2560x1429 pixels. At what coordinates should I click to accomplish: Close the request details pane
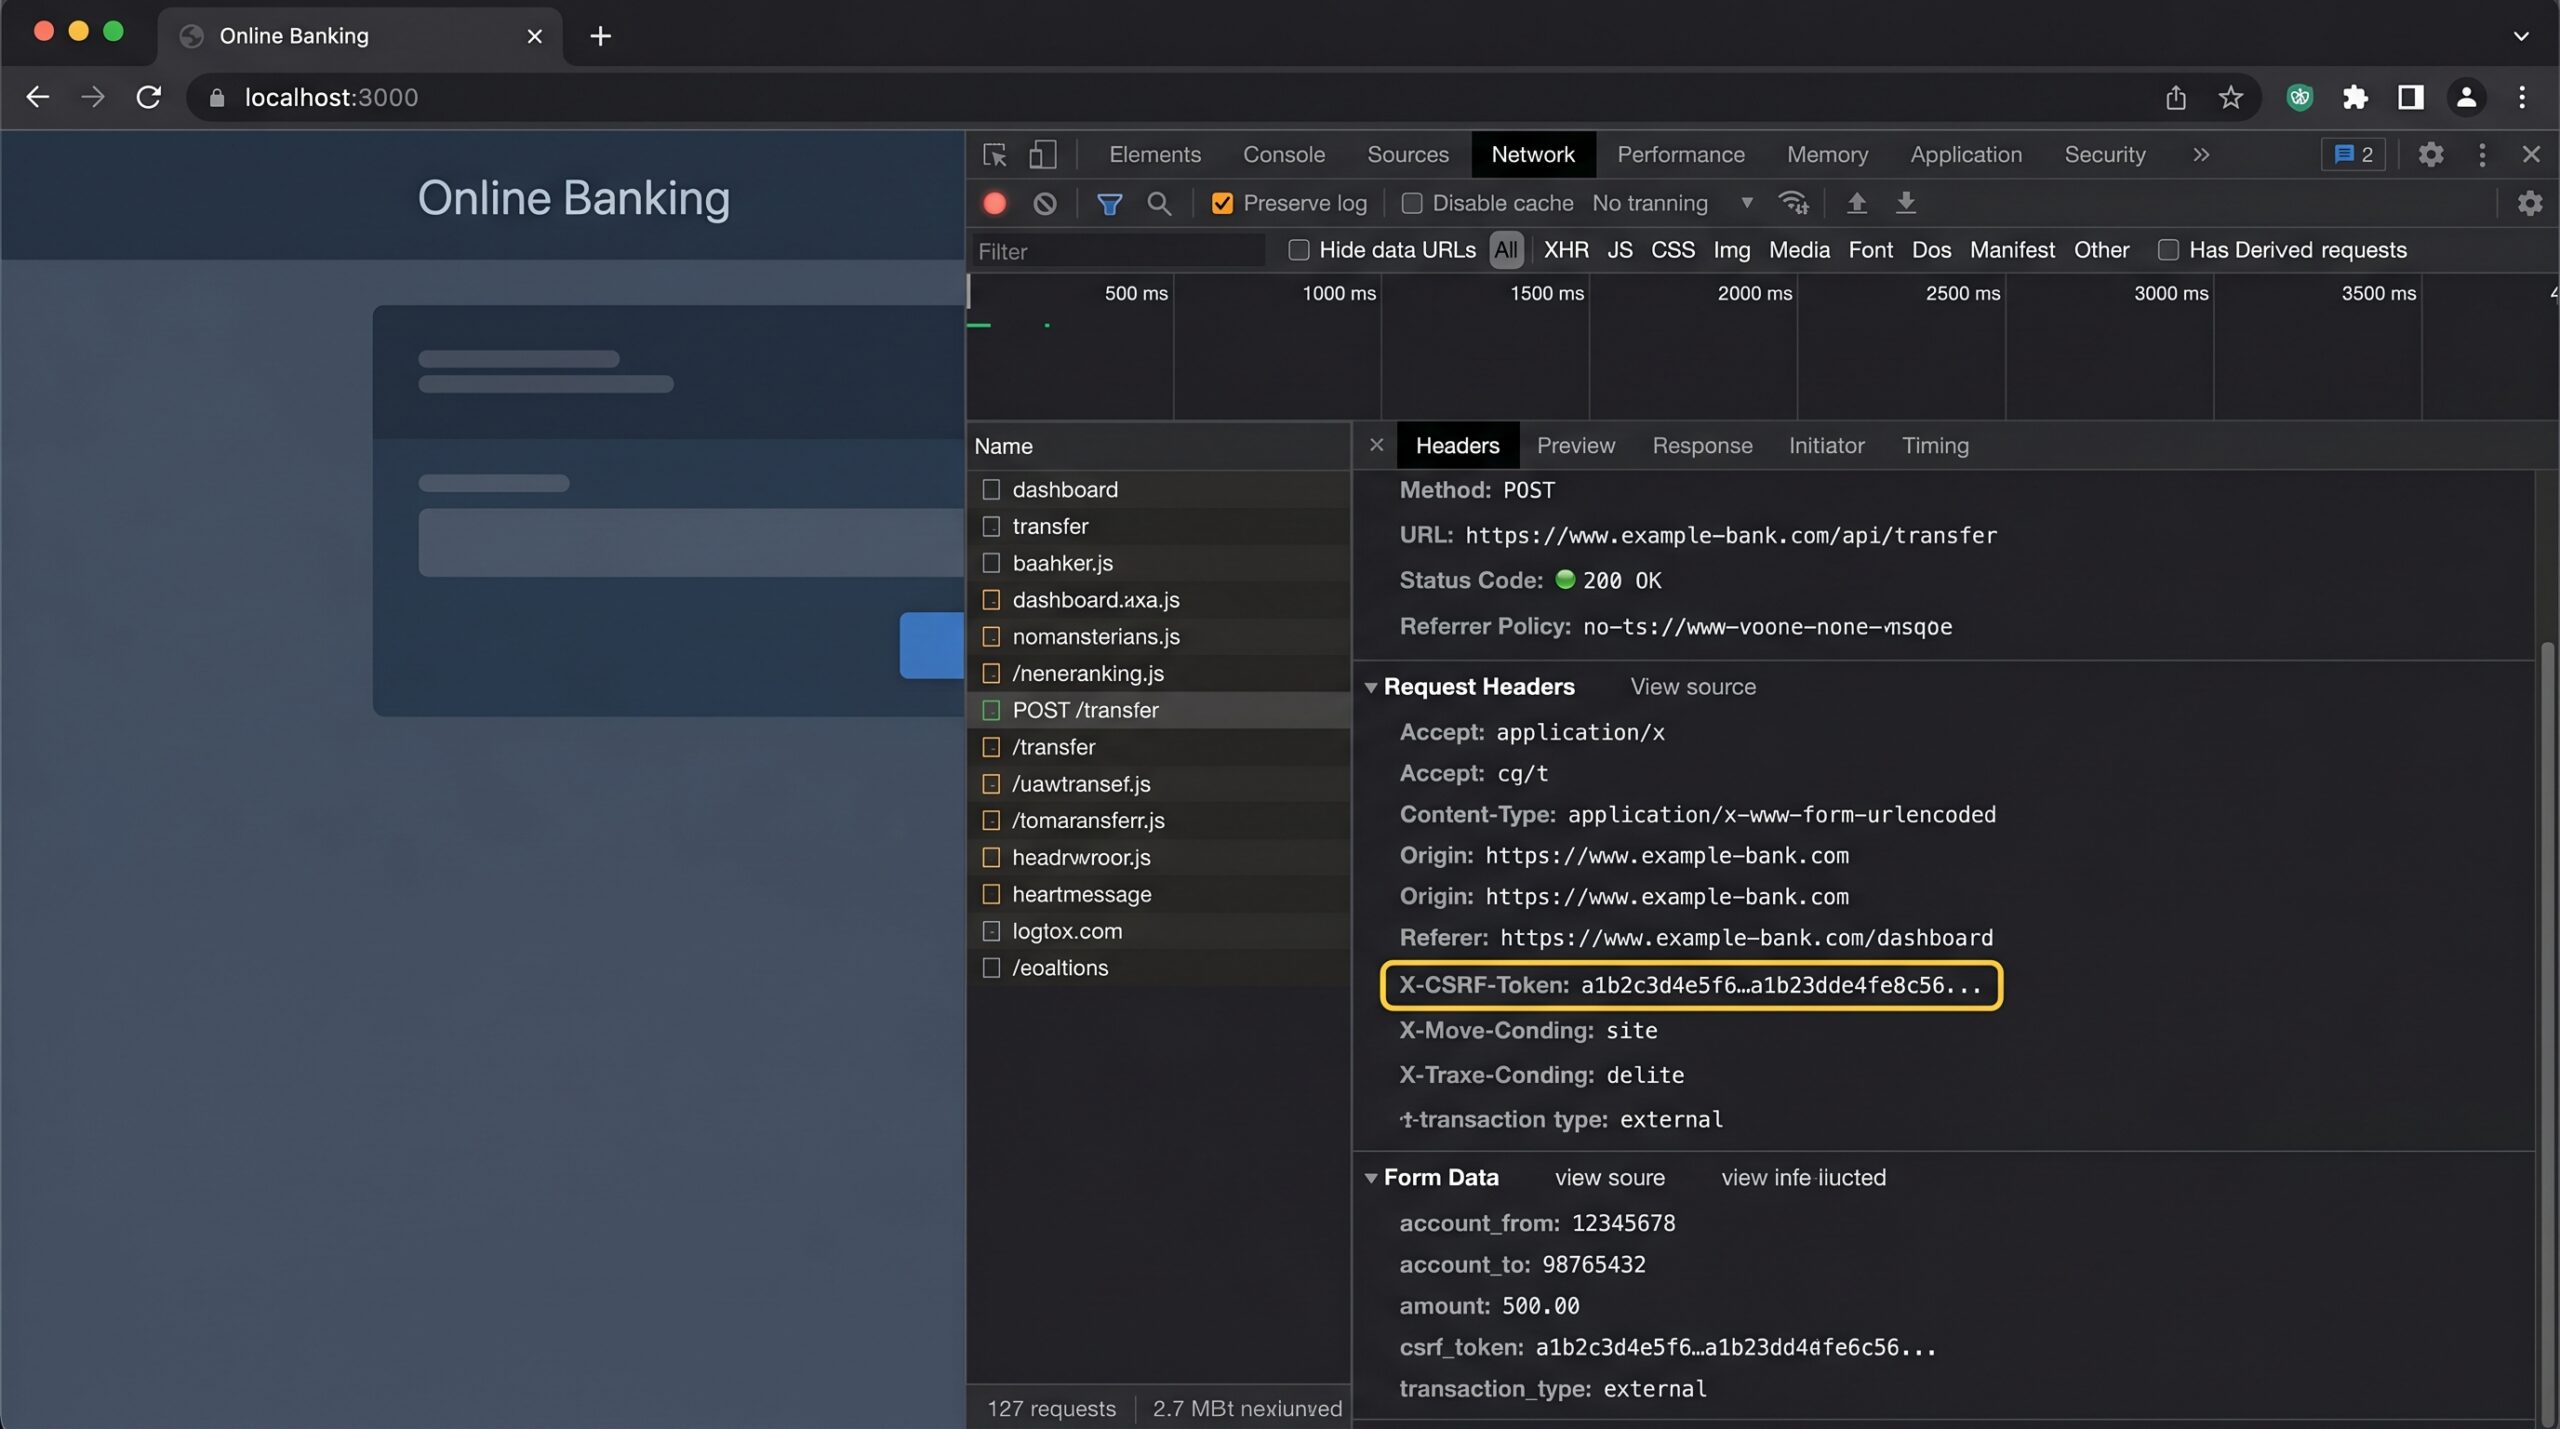coord(1377,445)
